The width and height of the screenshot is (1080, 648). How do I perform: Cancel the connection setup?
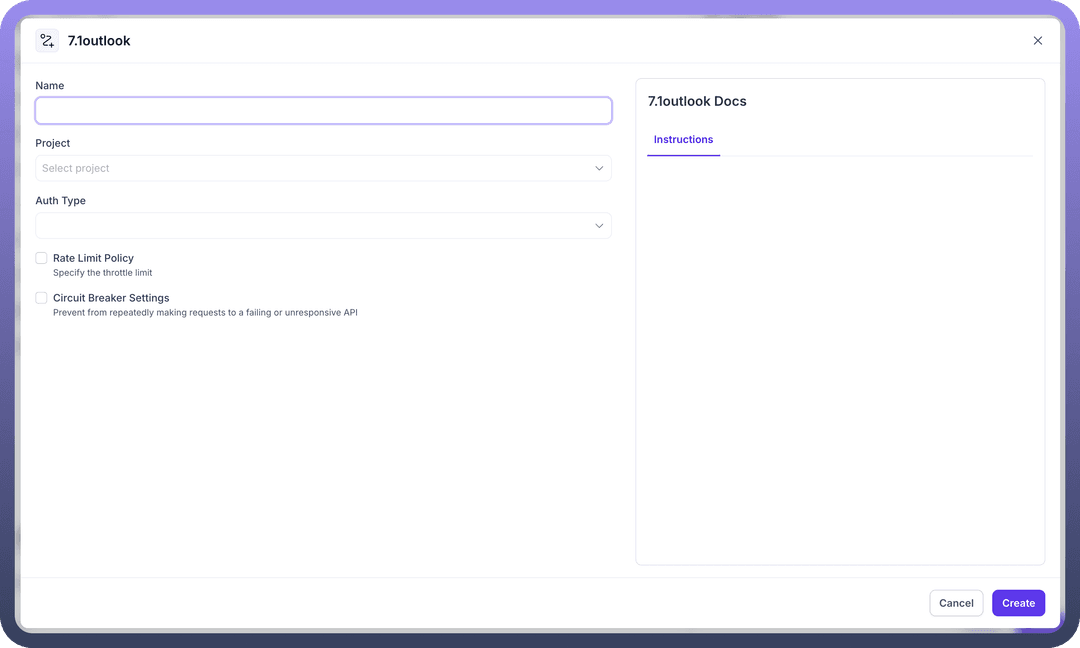[x=955, y=603]
